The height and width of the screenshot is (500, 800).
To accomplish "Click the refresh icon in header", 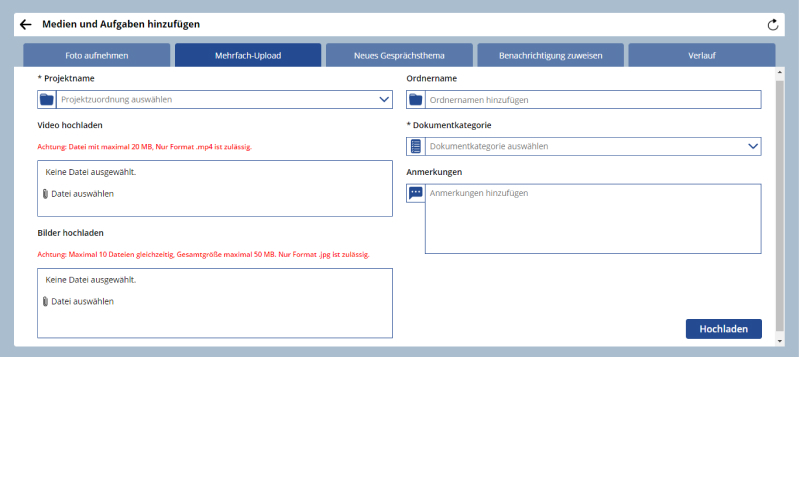I will click(772, 24).
